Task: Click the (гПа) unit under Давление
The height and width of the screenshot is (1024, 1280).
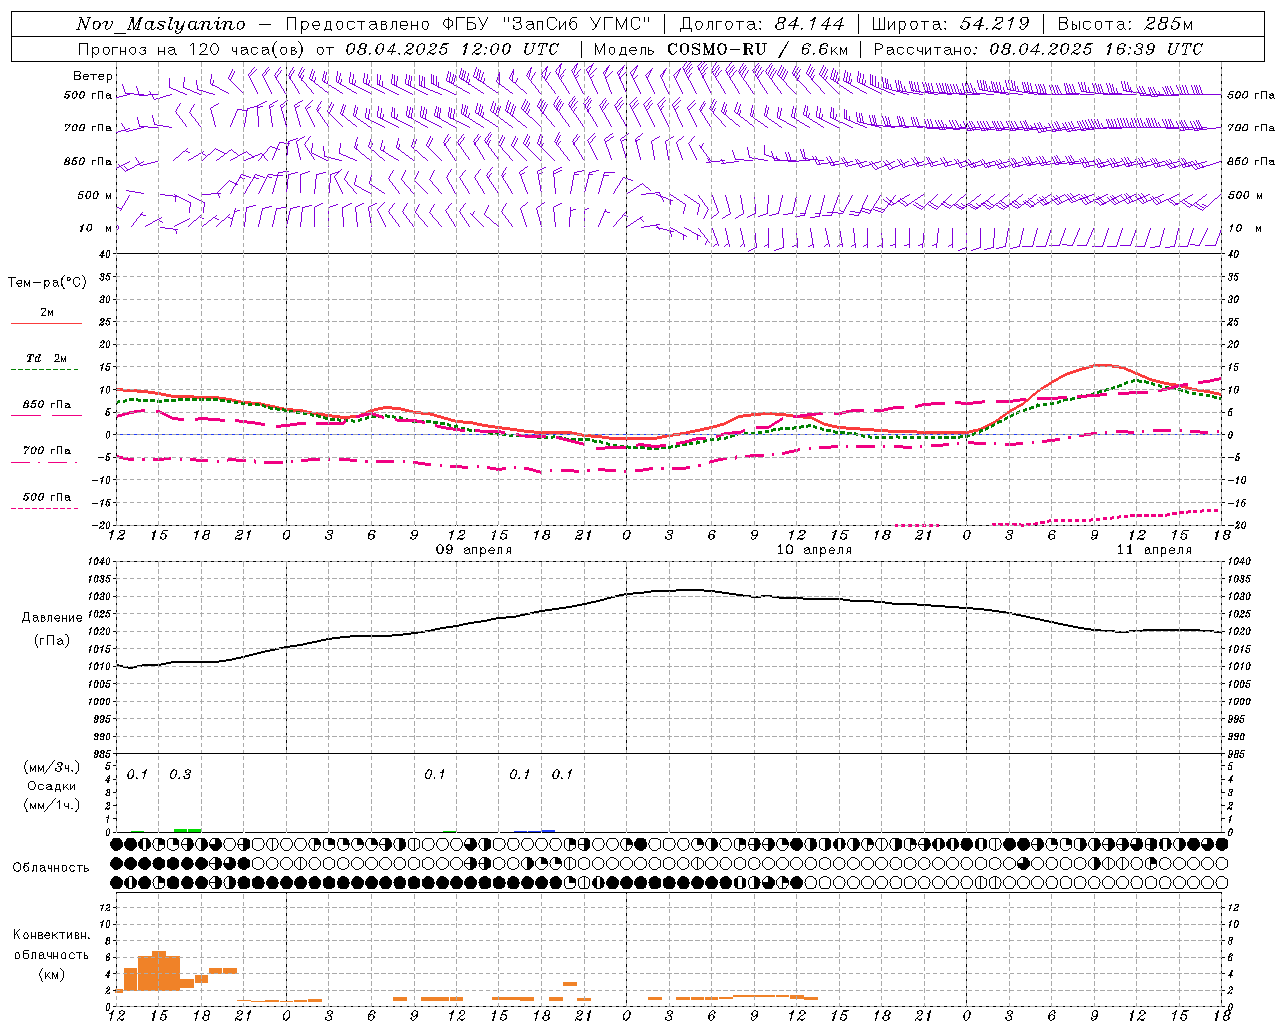Action: point(52,641)
